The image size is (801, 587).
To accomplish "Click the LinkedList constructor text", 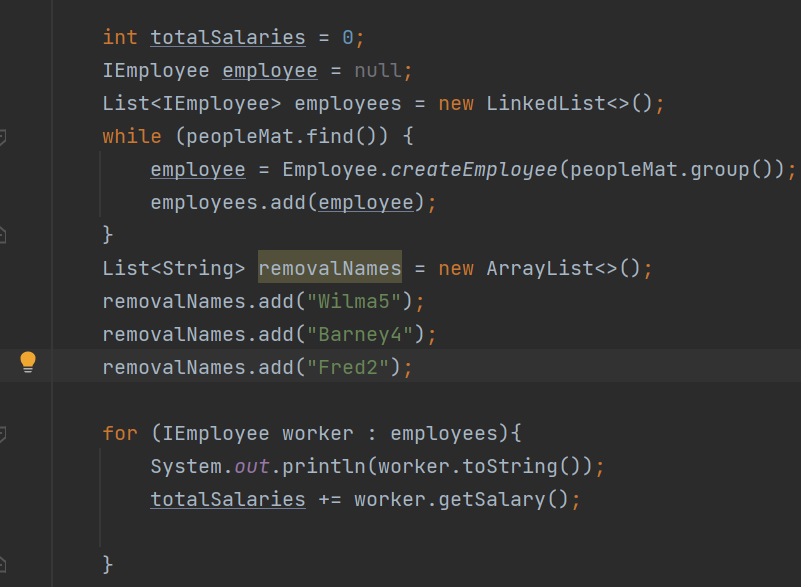I will (x=545, y=104).
